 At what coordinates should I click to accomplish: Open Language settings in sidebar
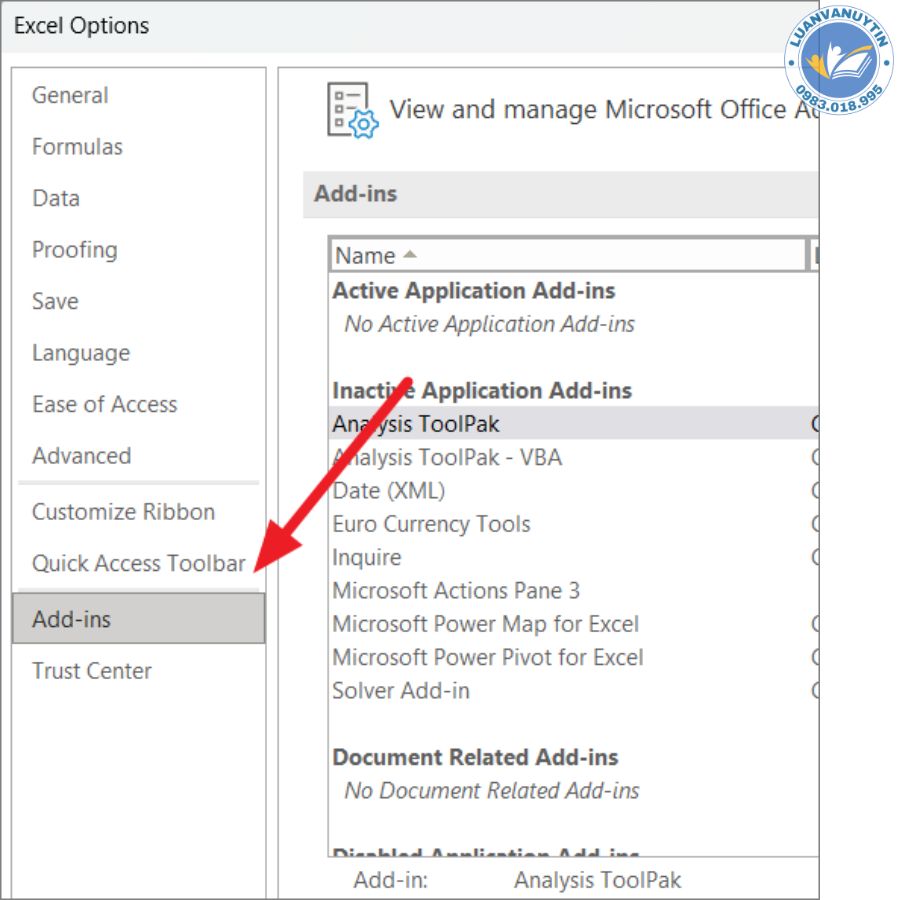[80, 353]
